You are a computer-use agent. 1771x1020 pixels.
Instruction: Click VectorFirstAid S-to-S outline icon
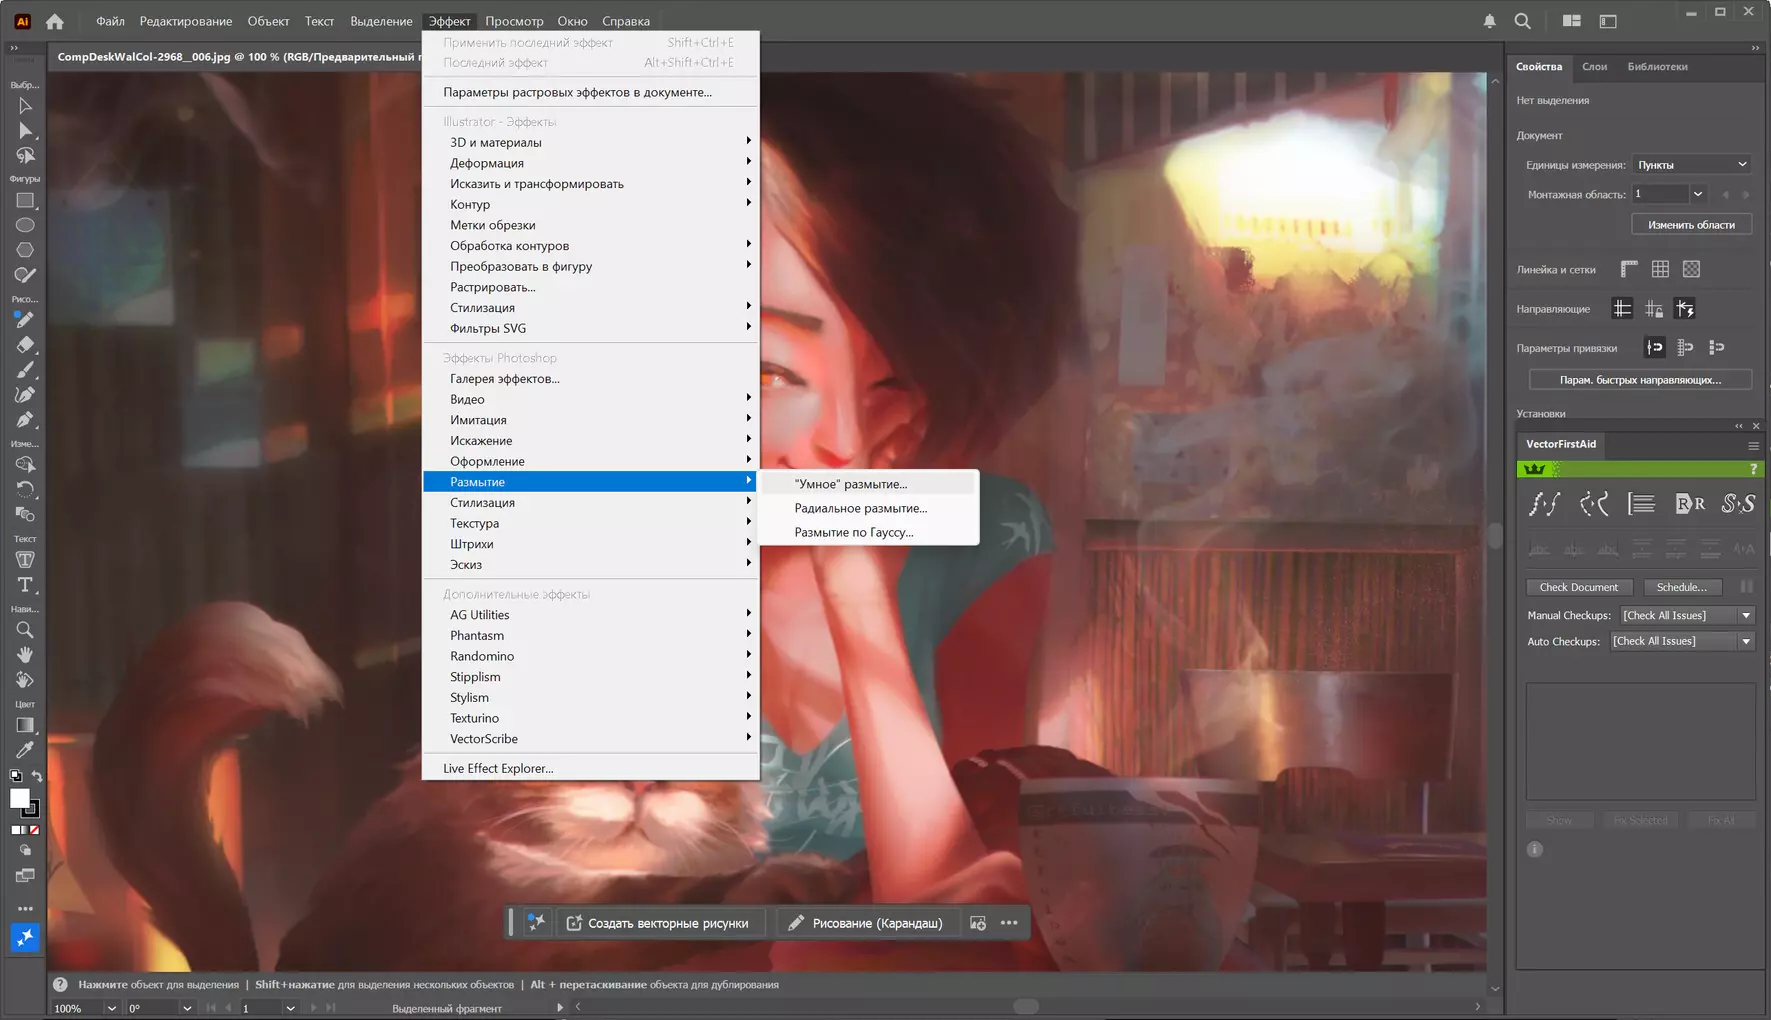coord(1738,504)
